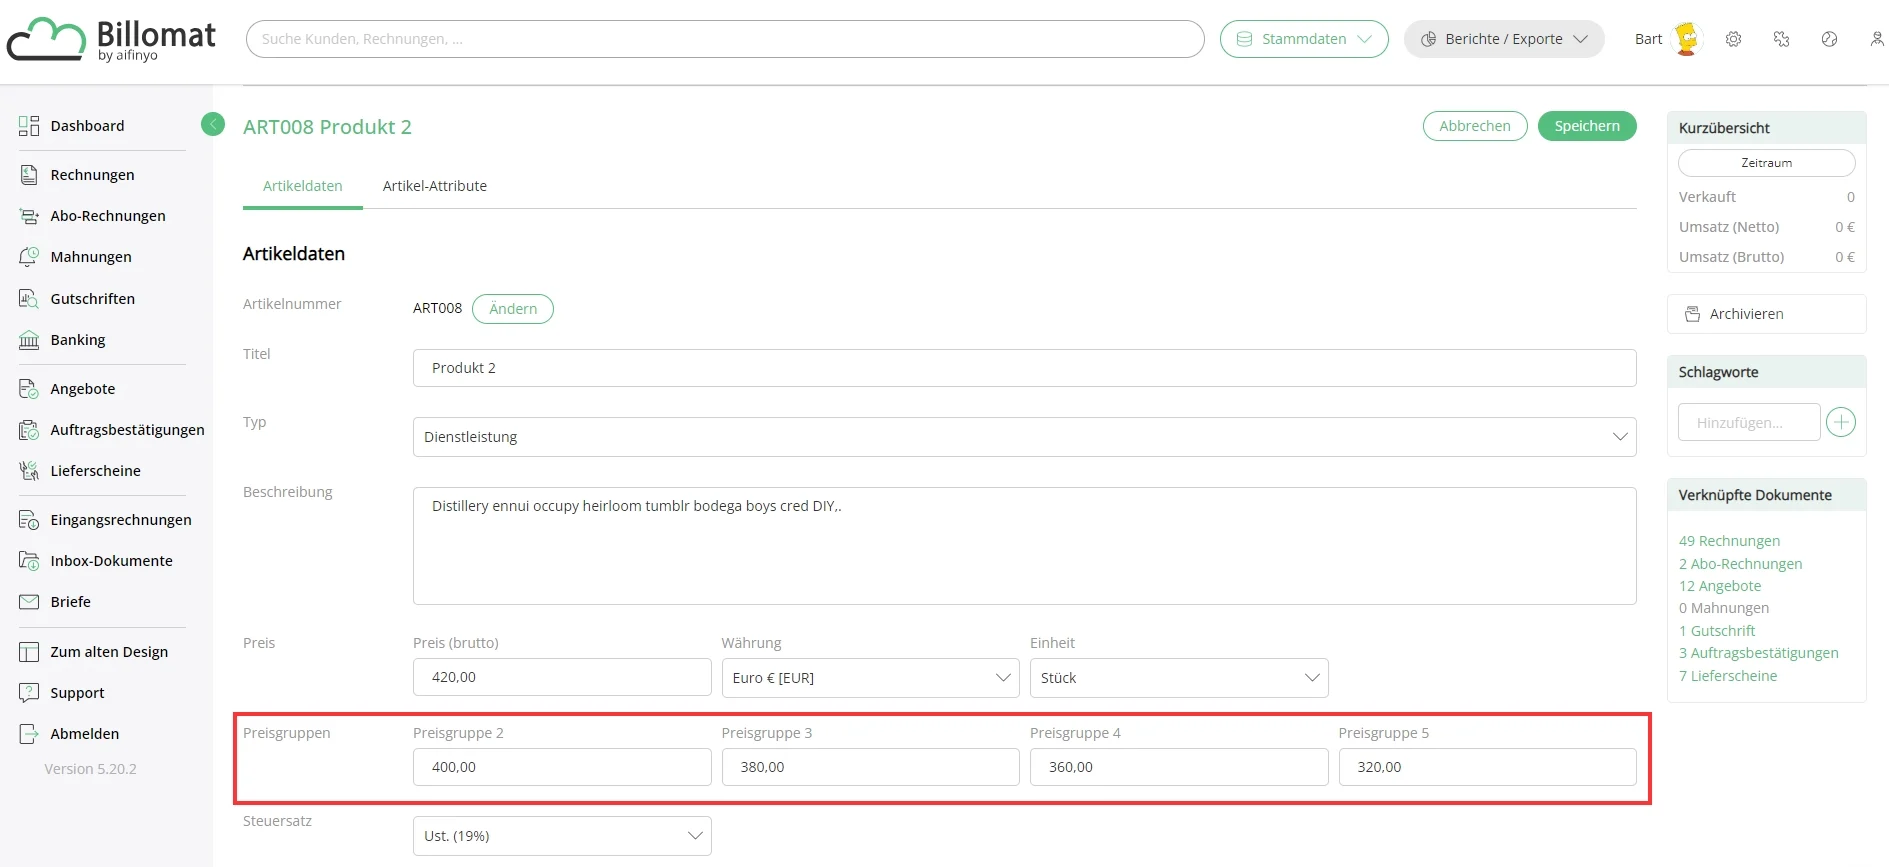Click Ändern next to the Artikelnummer
The image size is (1889, 867).
click(x=513, y=309)
